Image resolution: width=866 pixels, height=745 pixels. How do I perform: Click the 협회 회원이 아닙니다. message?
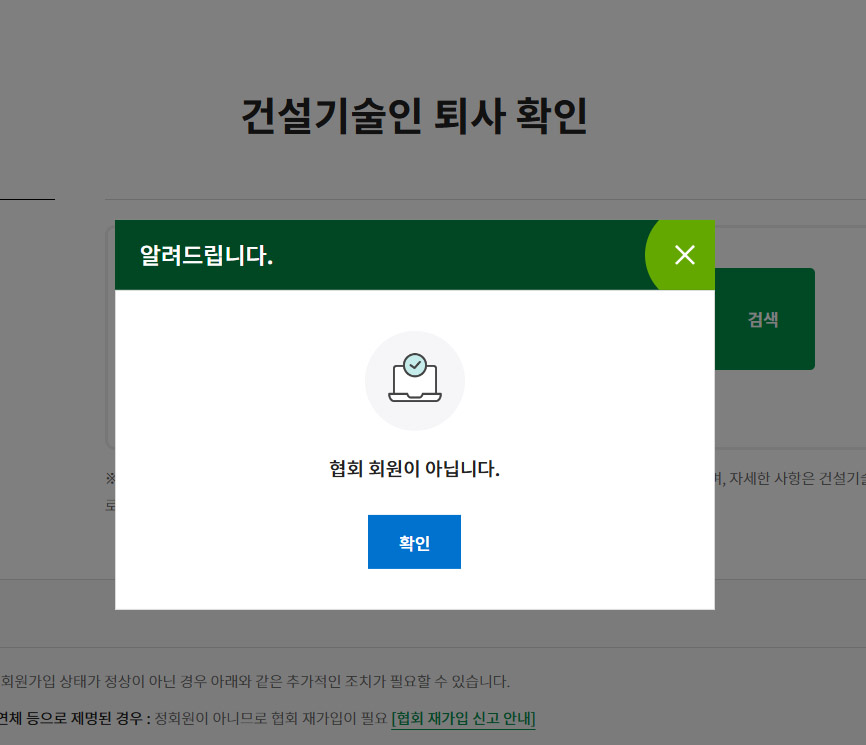tap(414, 469)
